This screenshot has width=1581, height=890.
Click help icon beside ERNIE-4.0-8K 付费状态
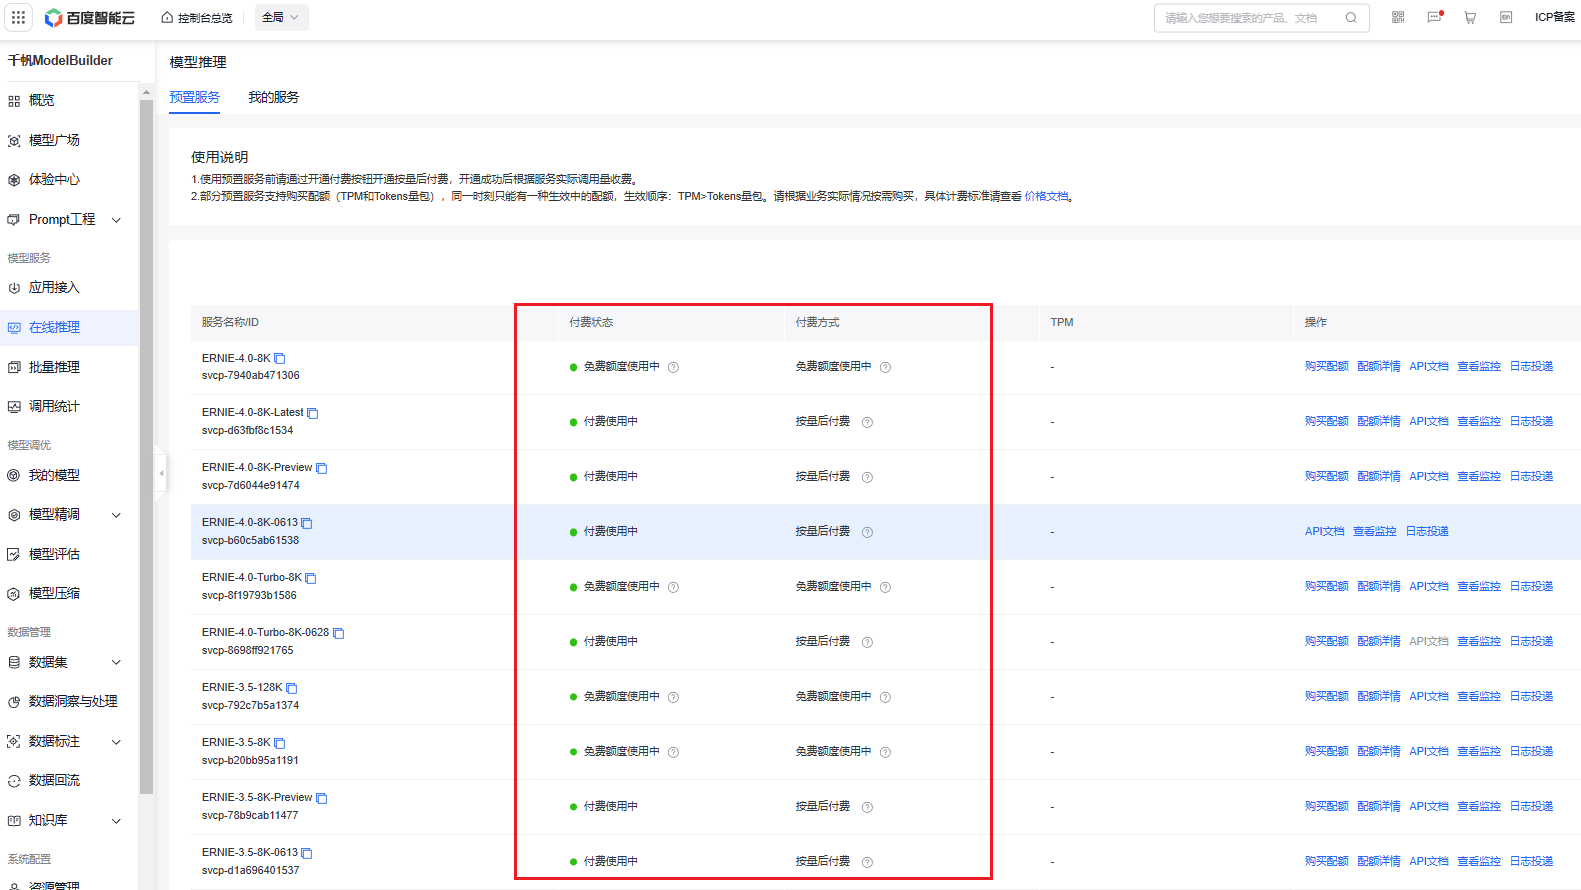pos(674,367)
